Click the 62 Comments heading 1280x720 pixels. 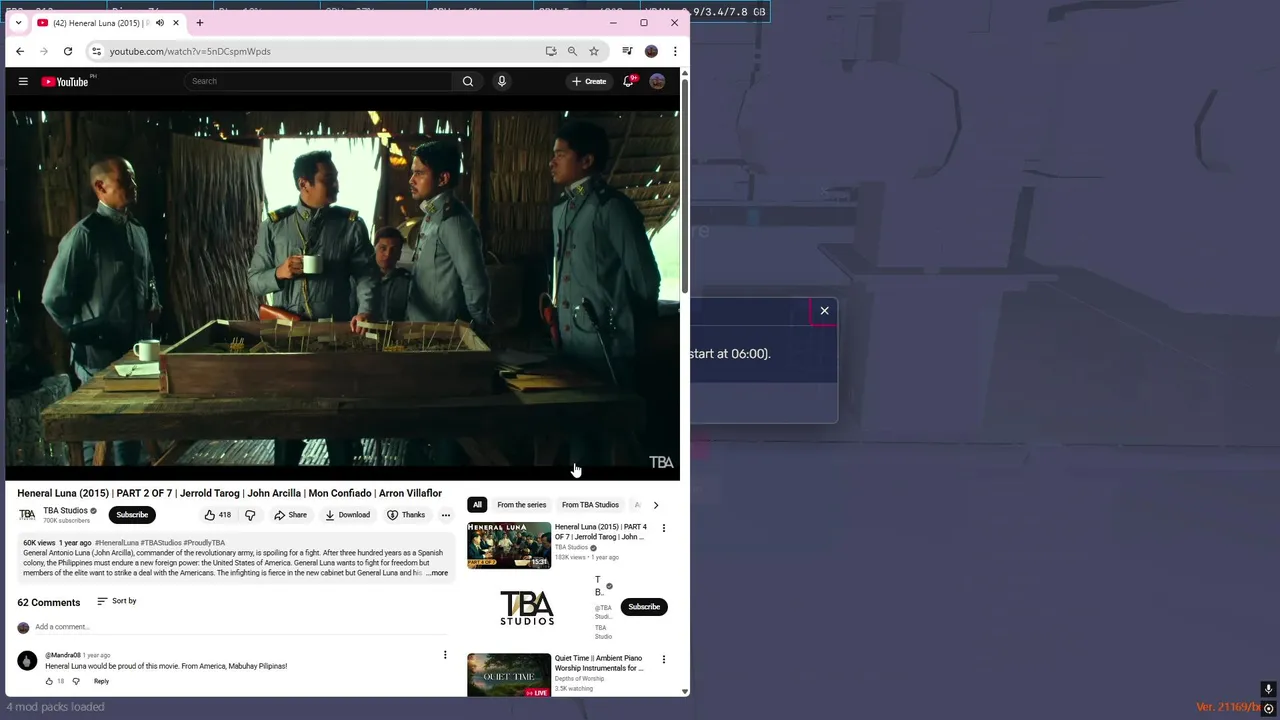[x=48, y=602]
